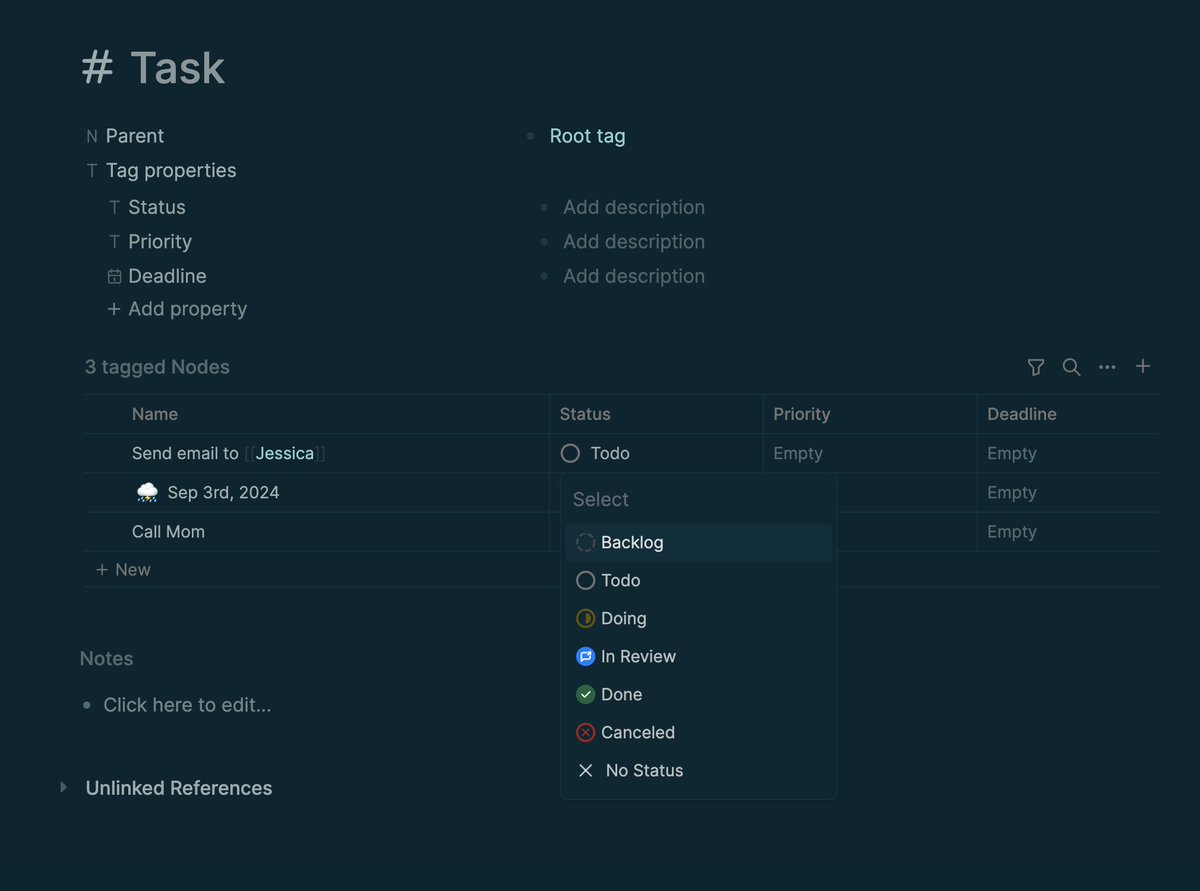The height and width of the screenshot is (891, 1200).
Task: Click the Deadline calendar icon
Action: tap(115, 276)
